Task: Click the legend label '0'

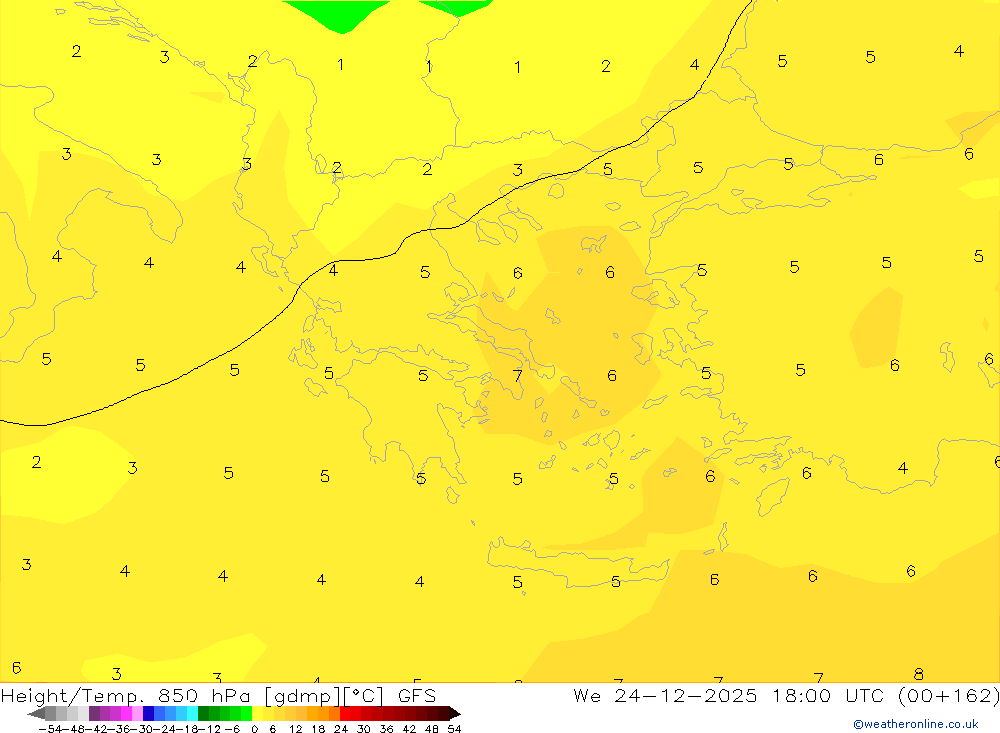Action: (254, 729)
